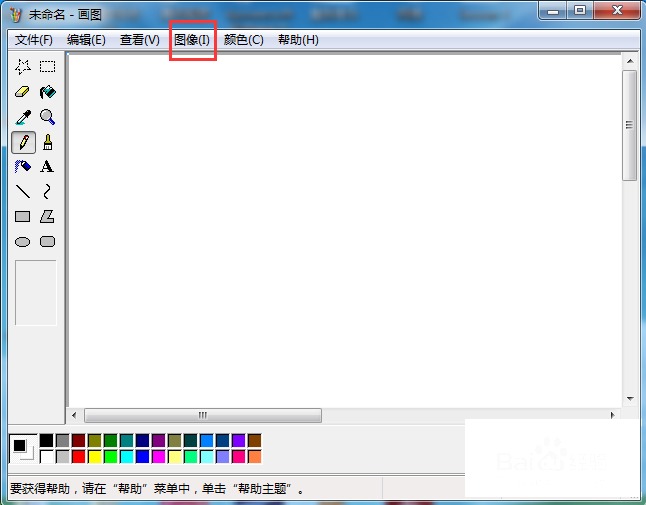The image size is (646, 505).
Task: Pick the orange swatch
Action: coord(255,456)
